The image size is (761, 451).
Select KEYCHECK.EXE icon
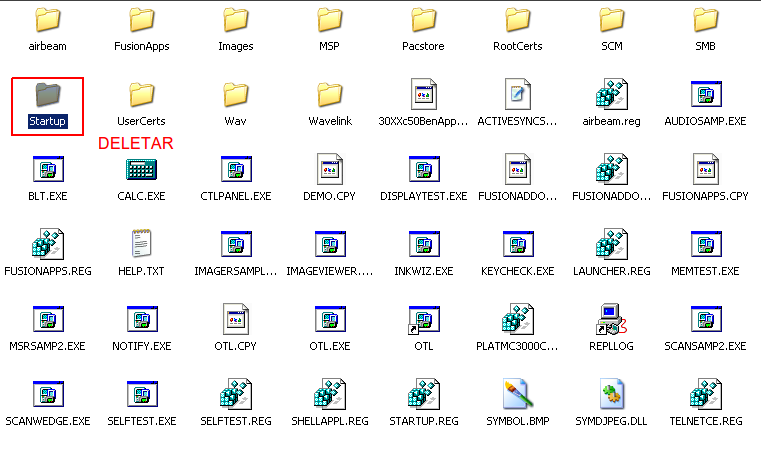click(518, 244)
